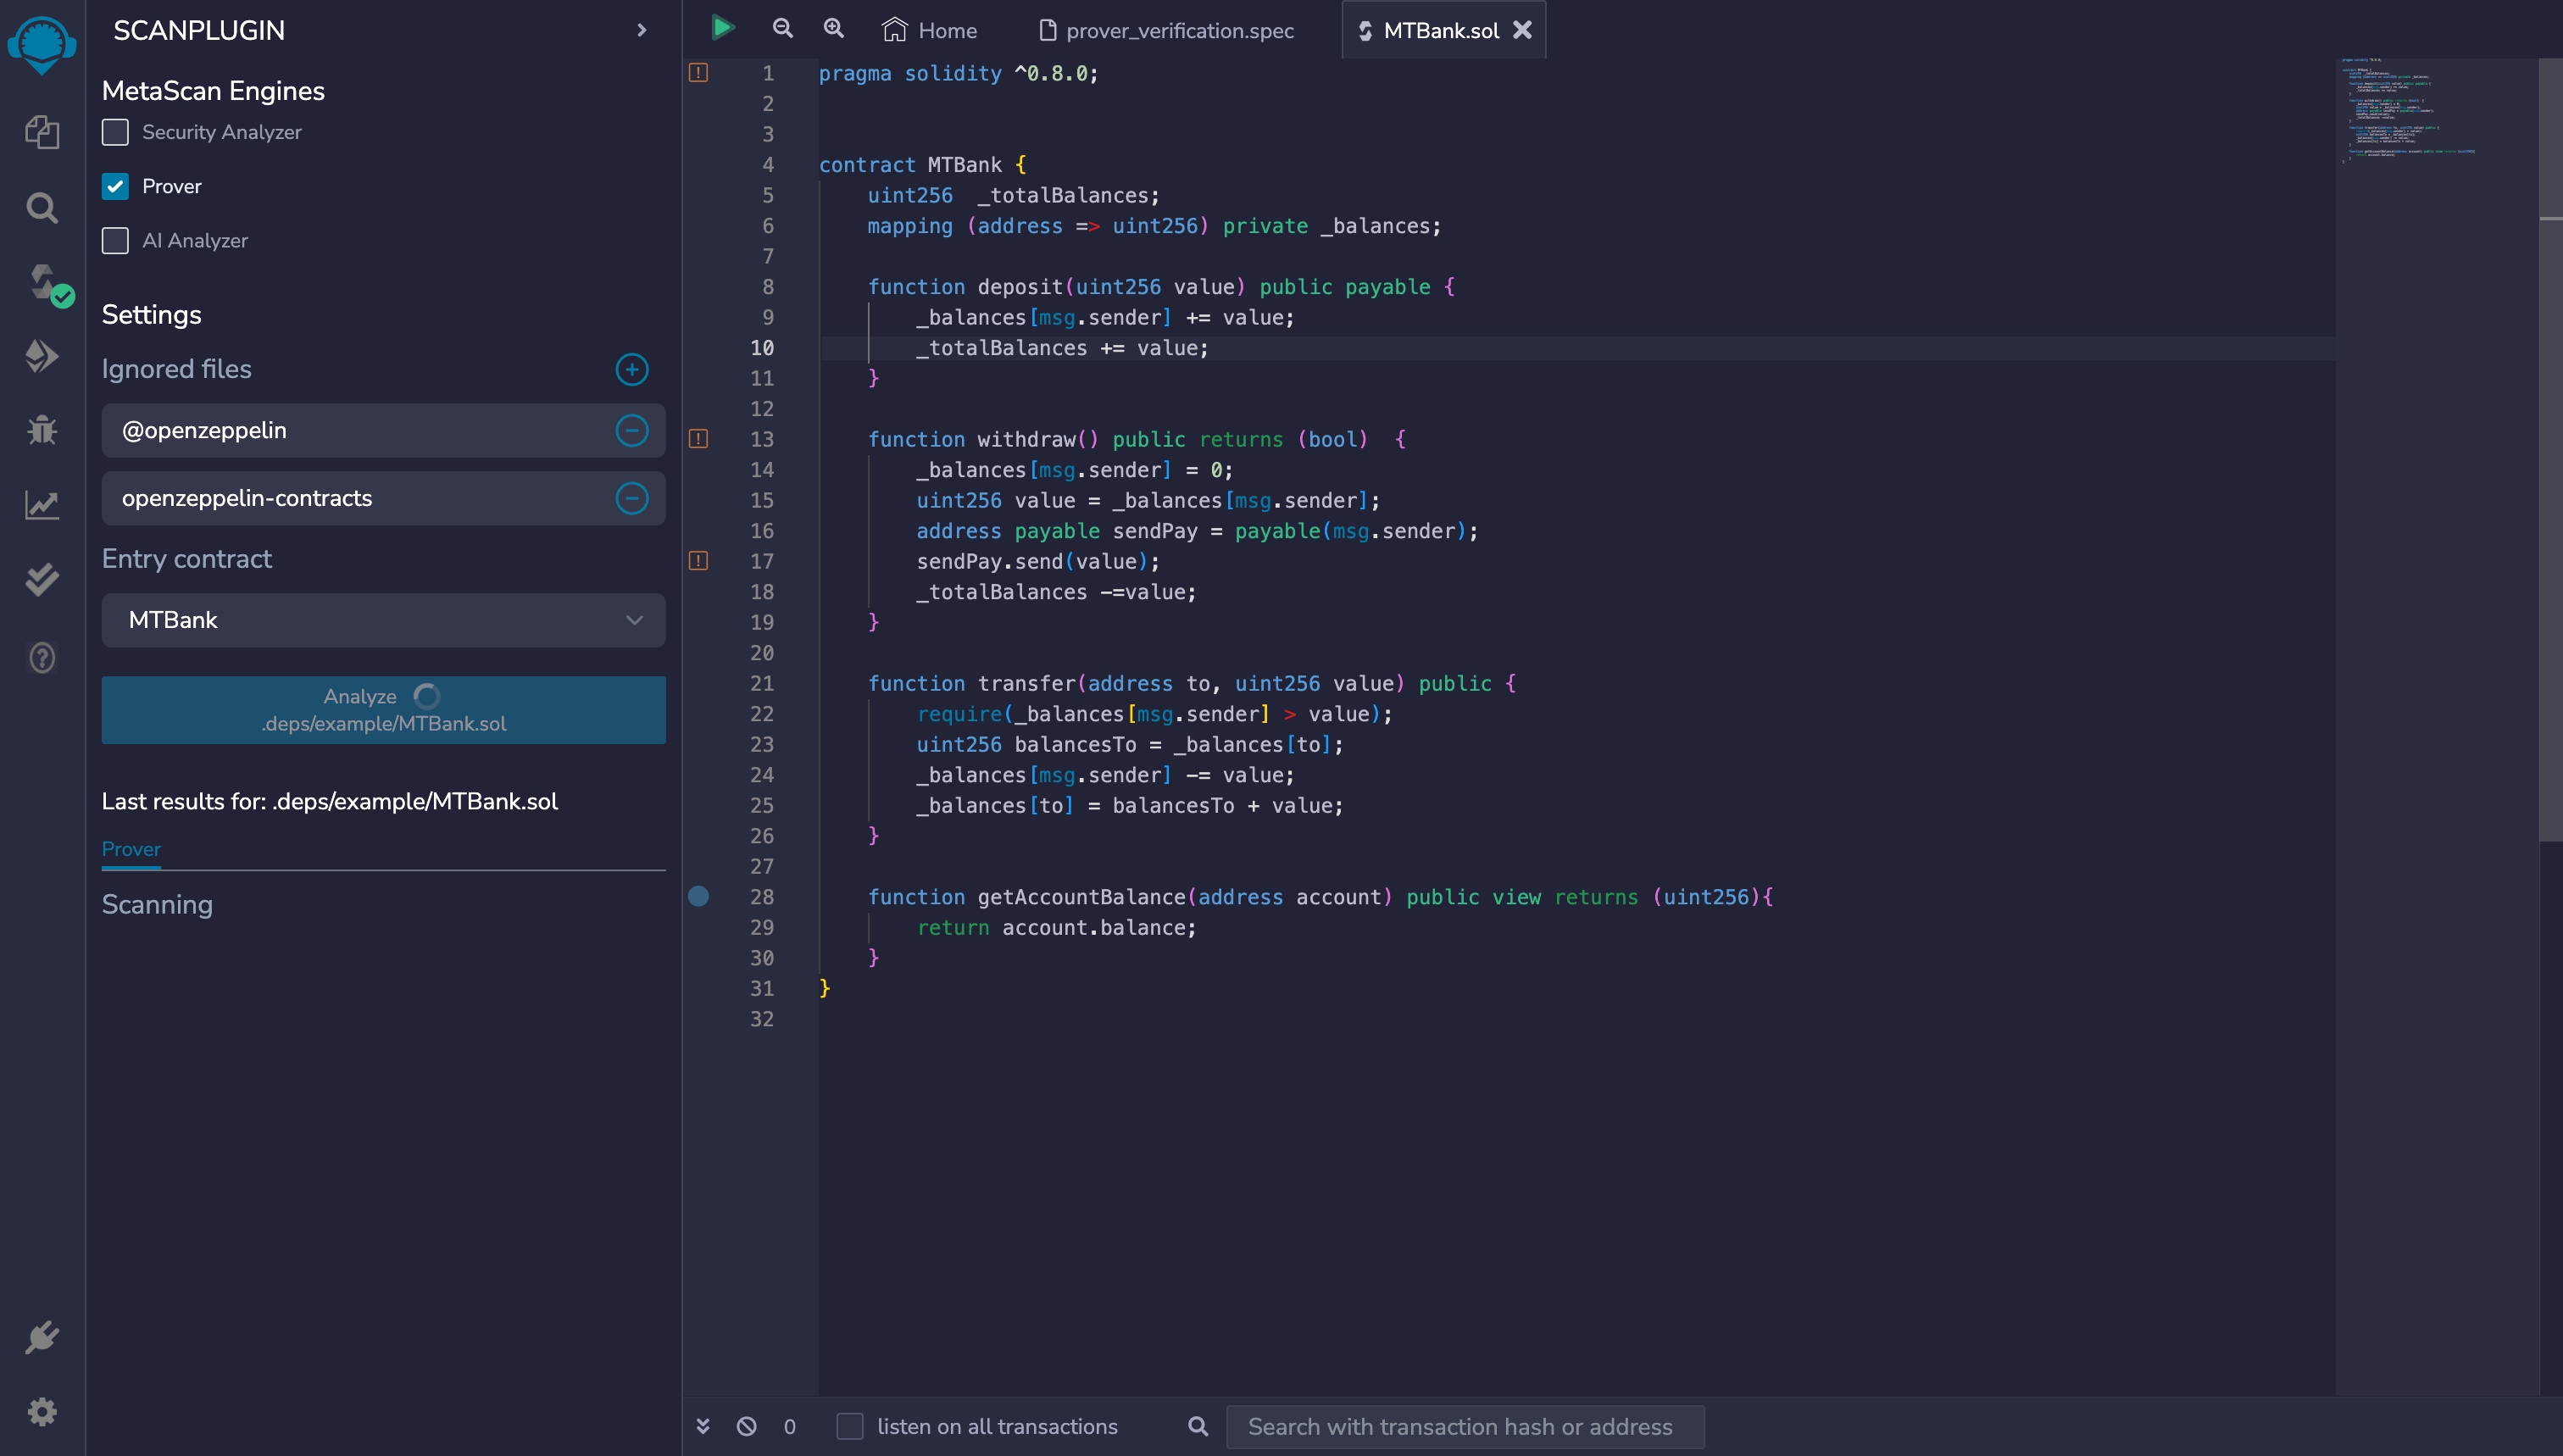Click the 'return account.balance;' code line

point(1056,927)
